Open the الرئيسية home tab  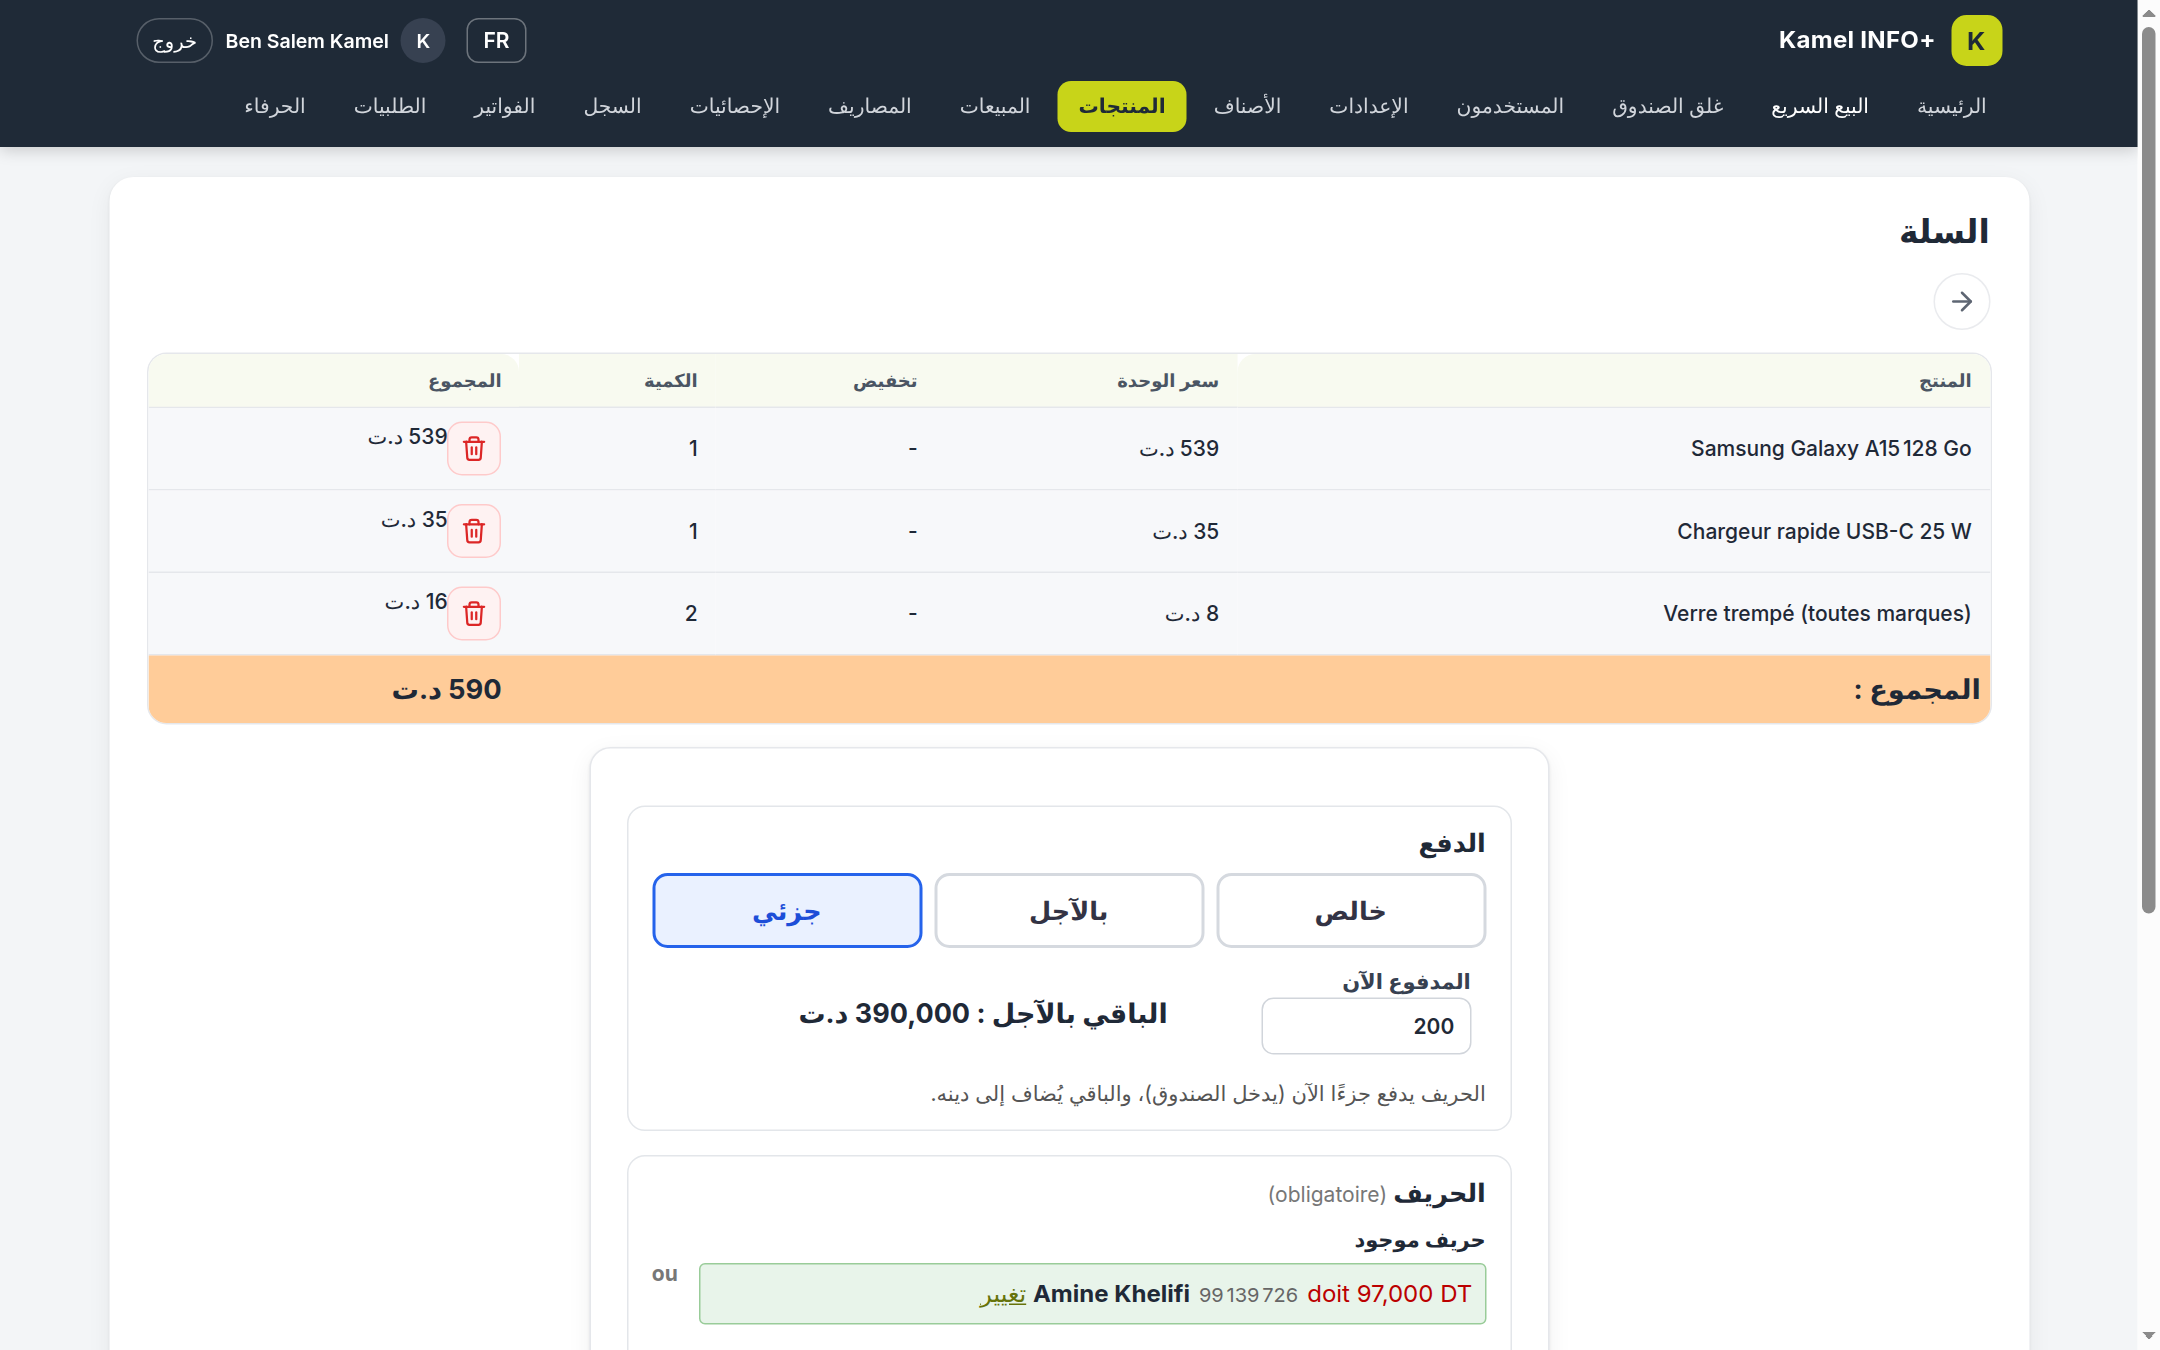point(1951,106)
